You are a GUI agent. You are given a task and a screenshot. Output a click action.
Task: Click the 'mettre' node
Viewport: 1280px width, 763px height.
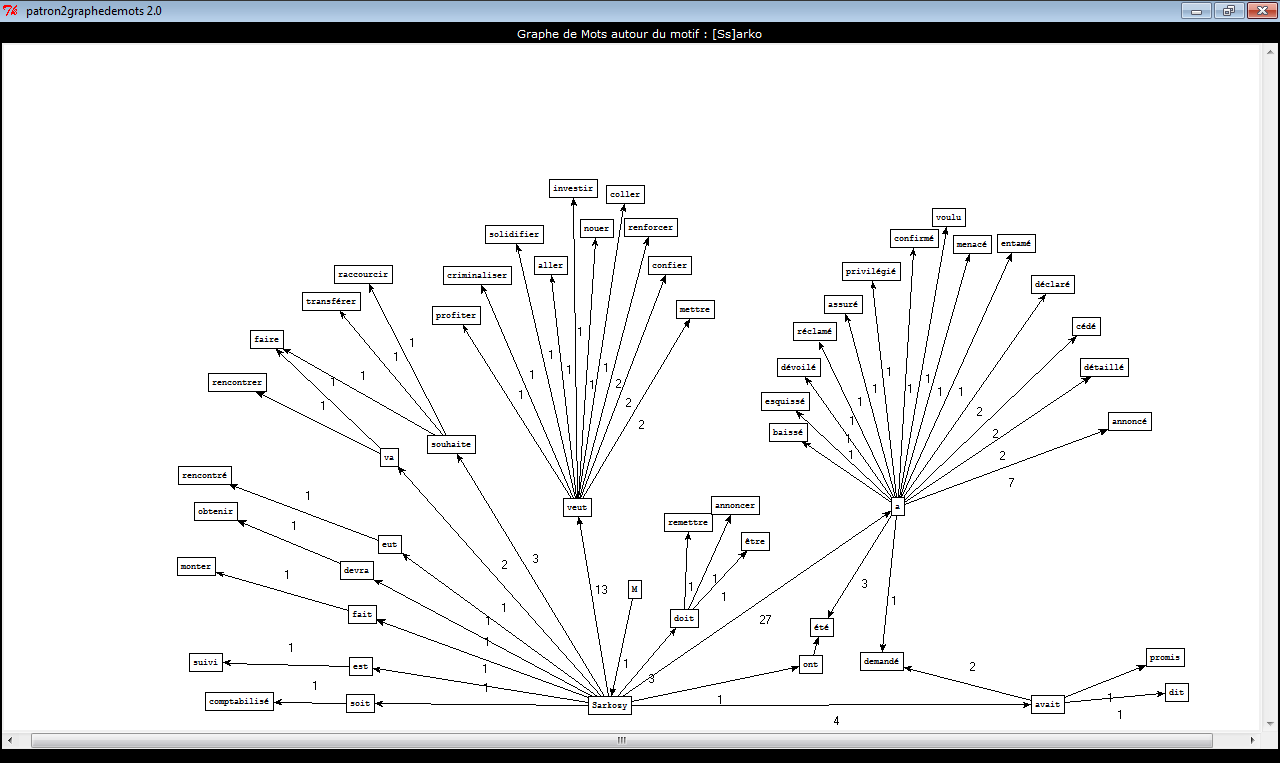click(x=695, y=309)
